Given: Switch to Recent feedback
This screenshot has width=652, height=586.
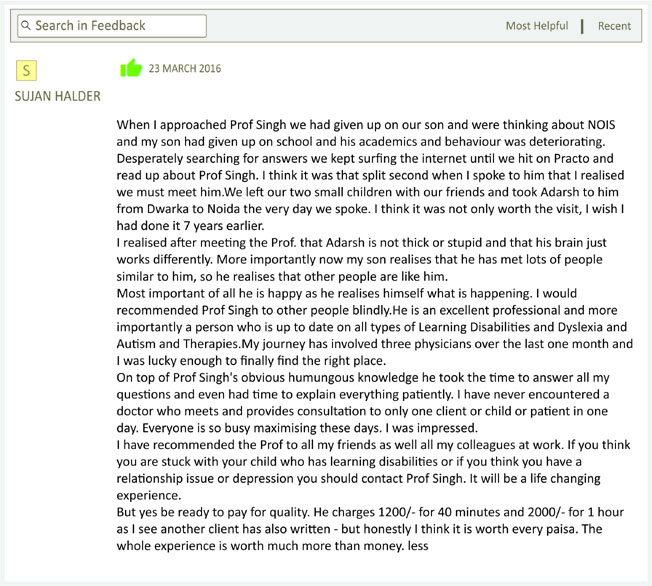Looking at the screenshot, I should [x=614, y=26].
